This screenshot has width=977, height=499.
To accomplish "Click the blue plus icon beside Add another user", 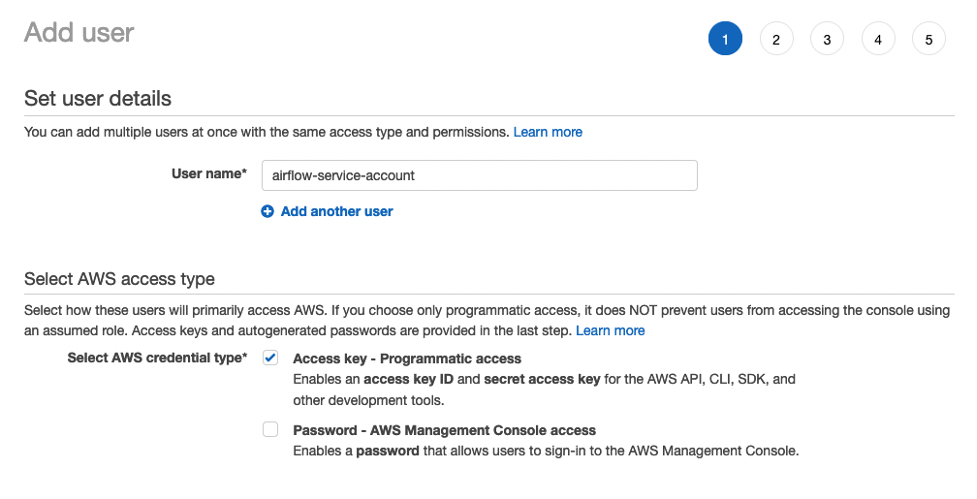I will coord(267,212).
